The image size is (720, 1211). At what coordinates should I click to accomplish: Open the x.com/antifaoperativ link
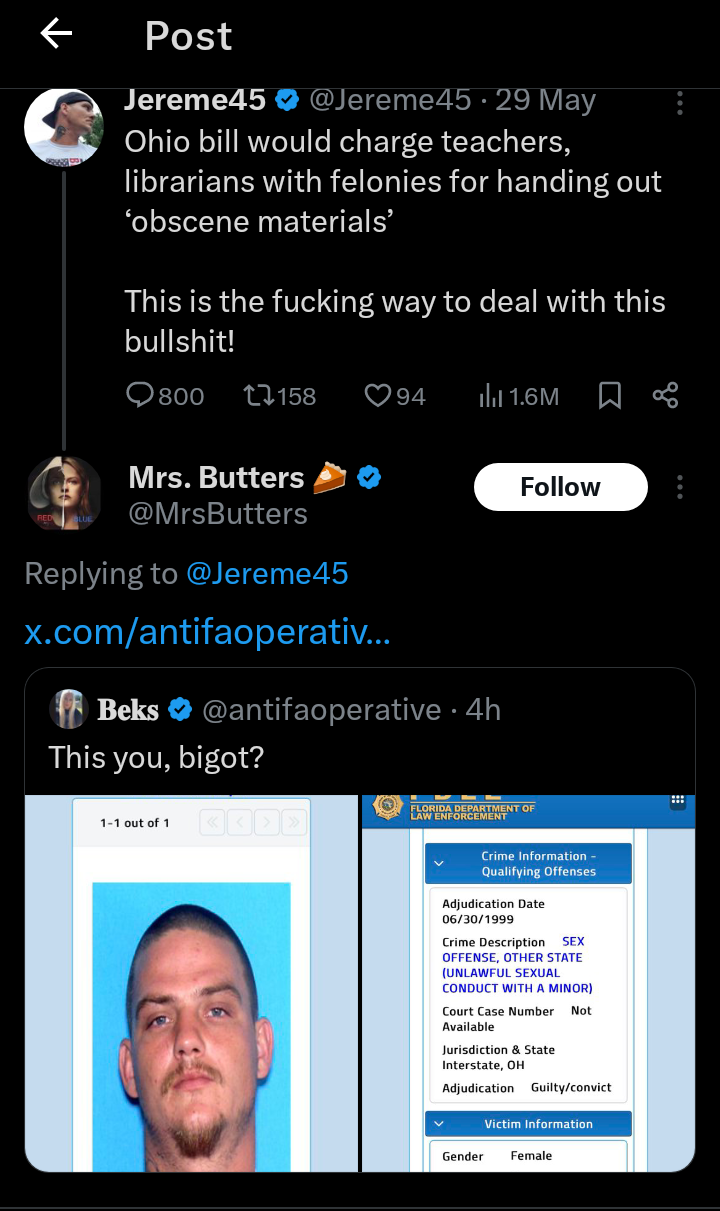coord(207,632)
